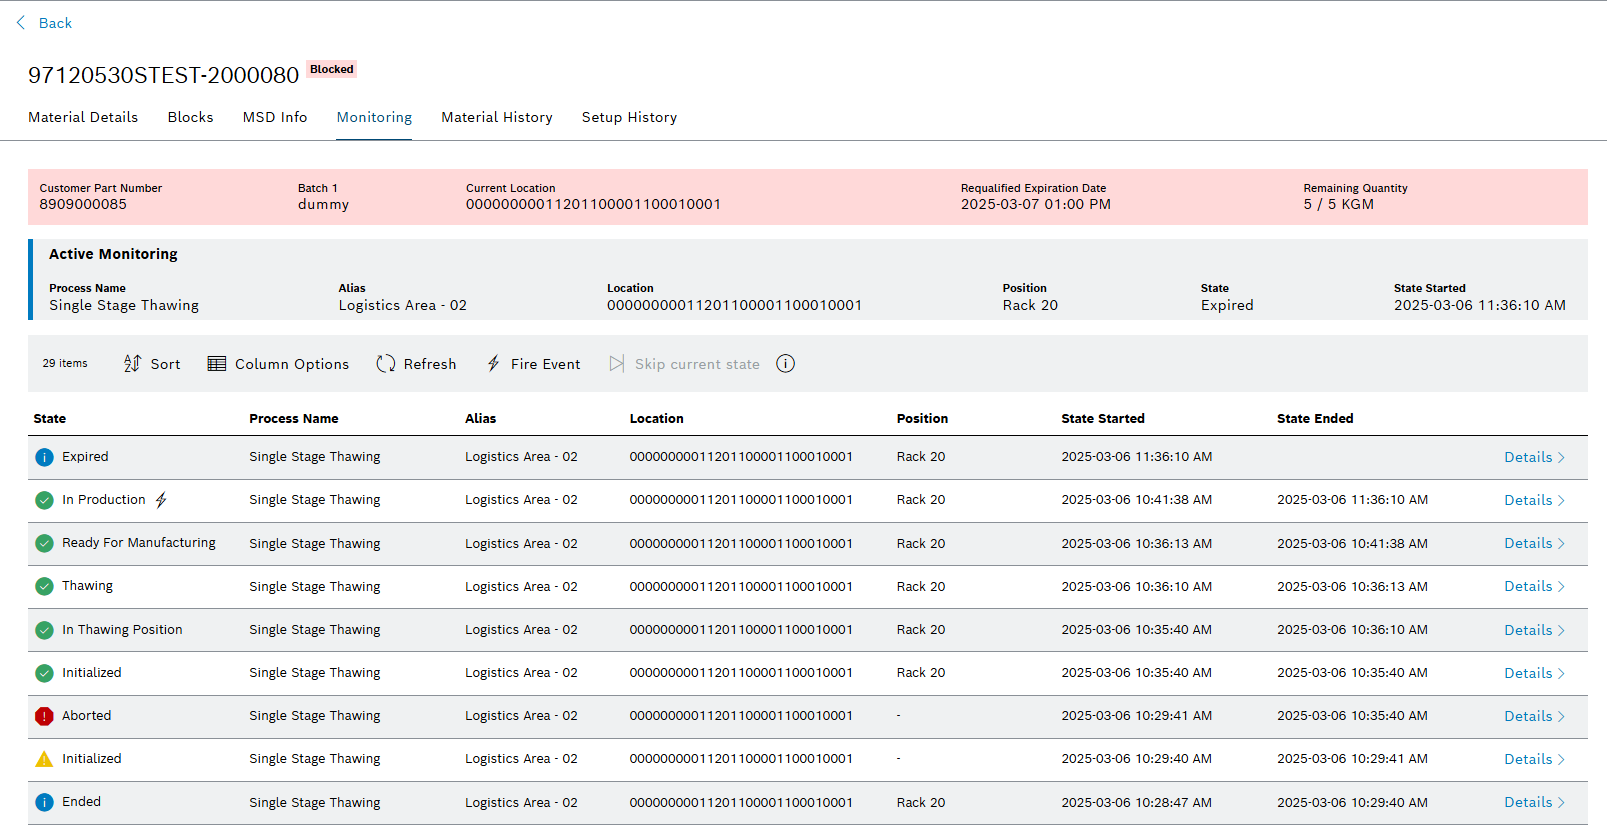Click blue info icon in Ended row
Viewport: 1607px width, 827px height.
click(x=44, y=802)
